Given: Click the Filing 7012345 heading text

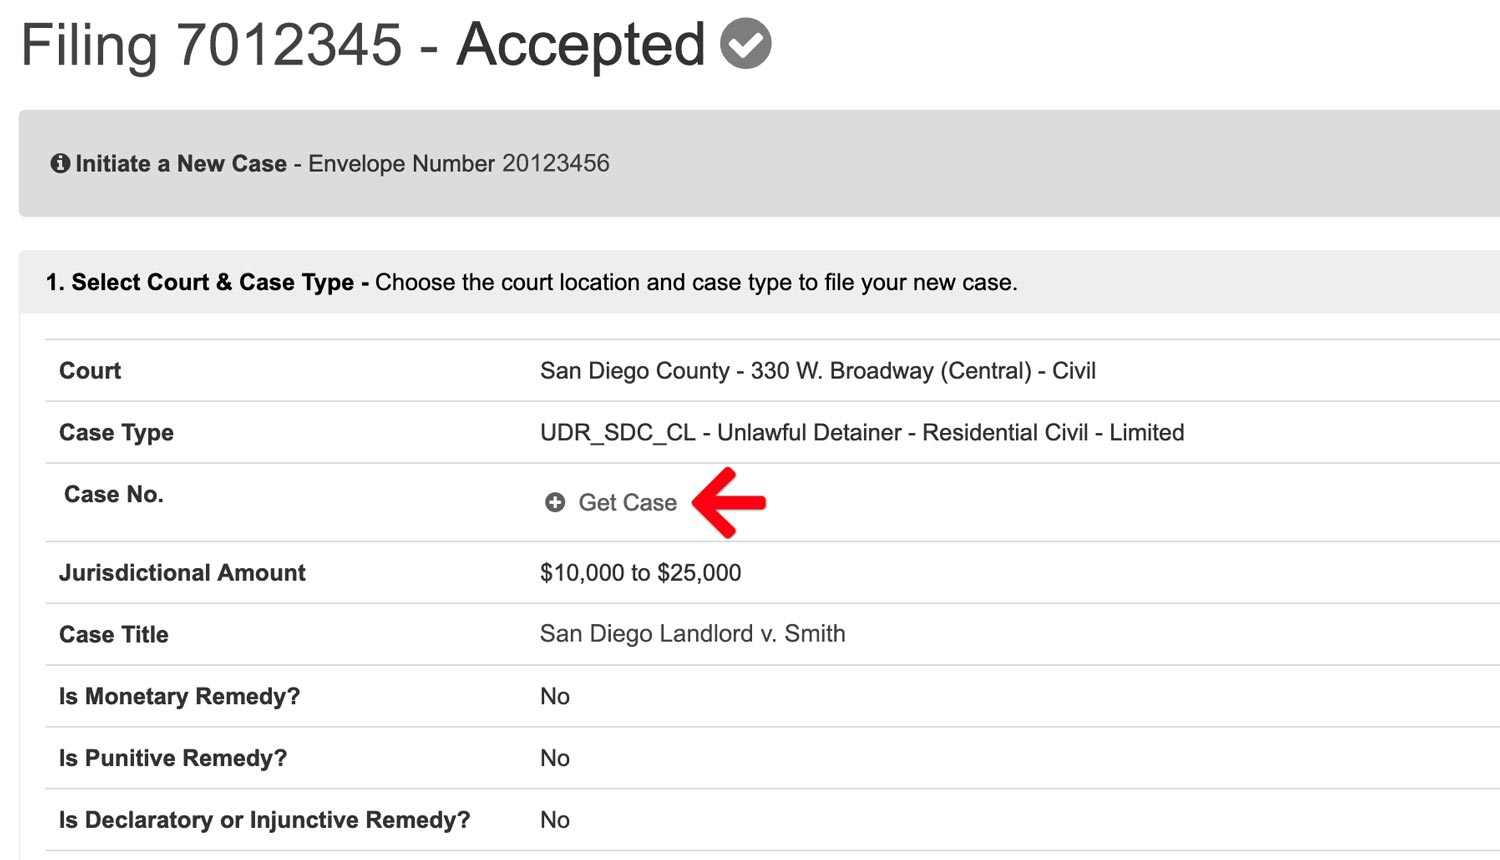Looking at the screenshot, I should point(211,45).
